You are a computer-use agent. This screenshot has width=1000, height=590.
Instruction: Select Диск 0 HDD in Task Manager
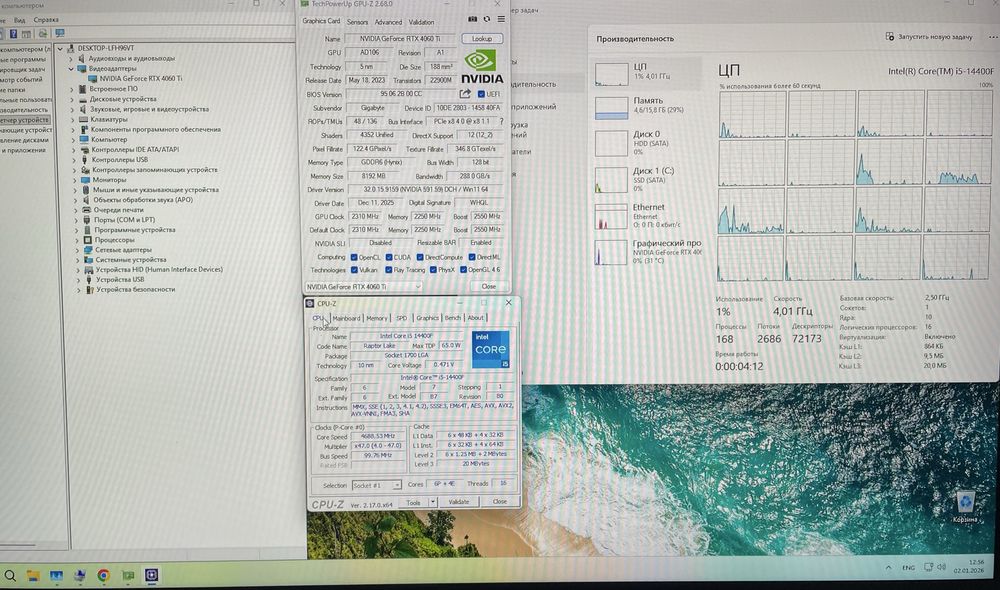pyautogui.click(x=647, y=143)
